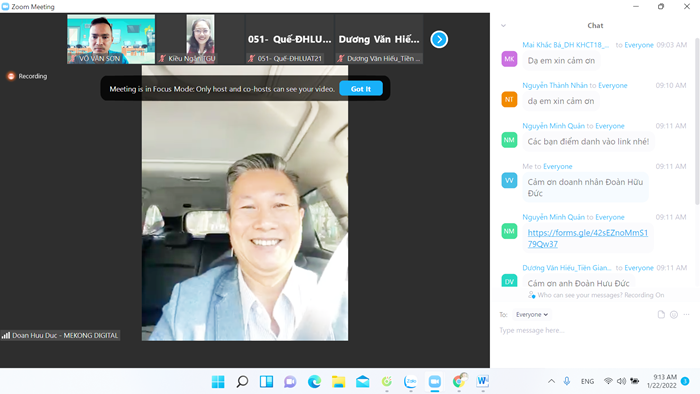Click the green DV avatar in chat

[x=509, y=280]
